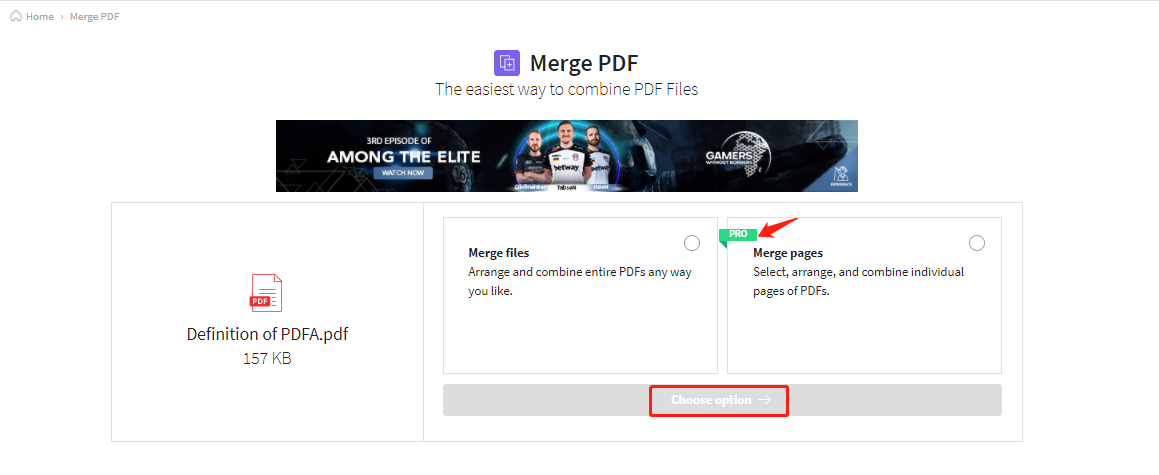Open the Home breadcrumb link
1159x475 pixels.
click(x=39, y=16)
